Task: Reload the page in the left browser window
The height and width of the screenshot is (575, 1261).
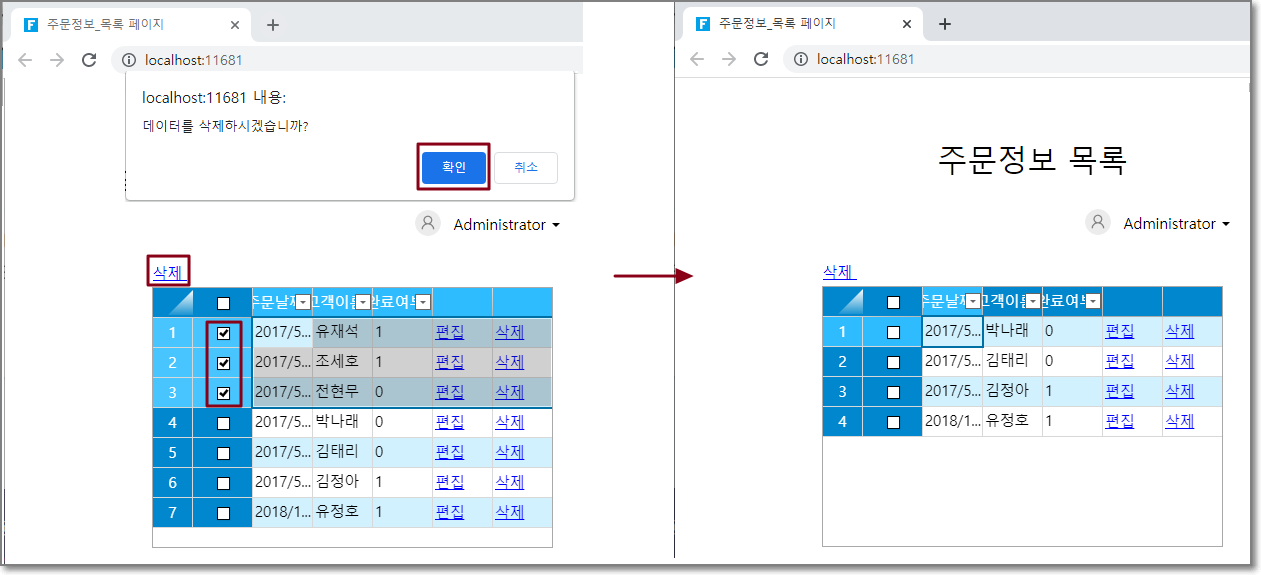Action: tap(89, 60)
